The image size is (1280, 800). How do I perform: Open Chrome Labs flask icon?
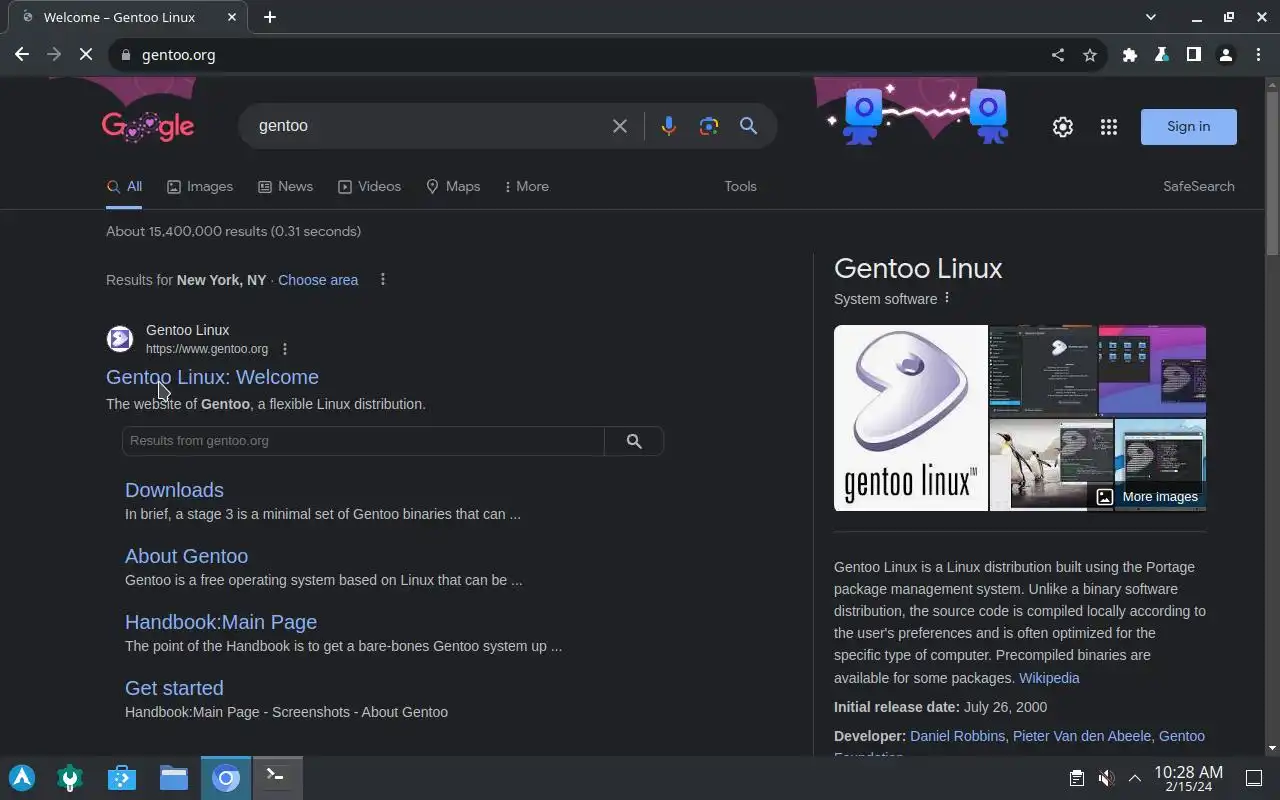[1162, 55]
